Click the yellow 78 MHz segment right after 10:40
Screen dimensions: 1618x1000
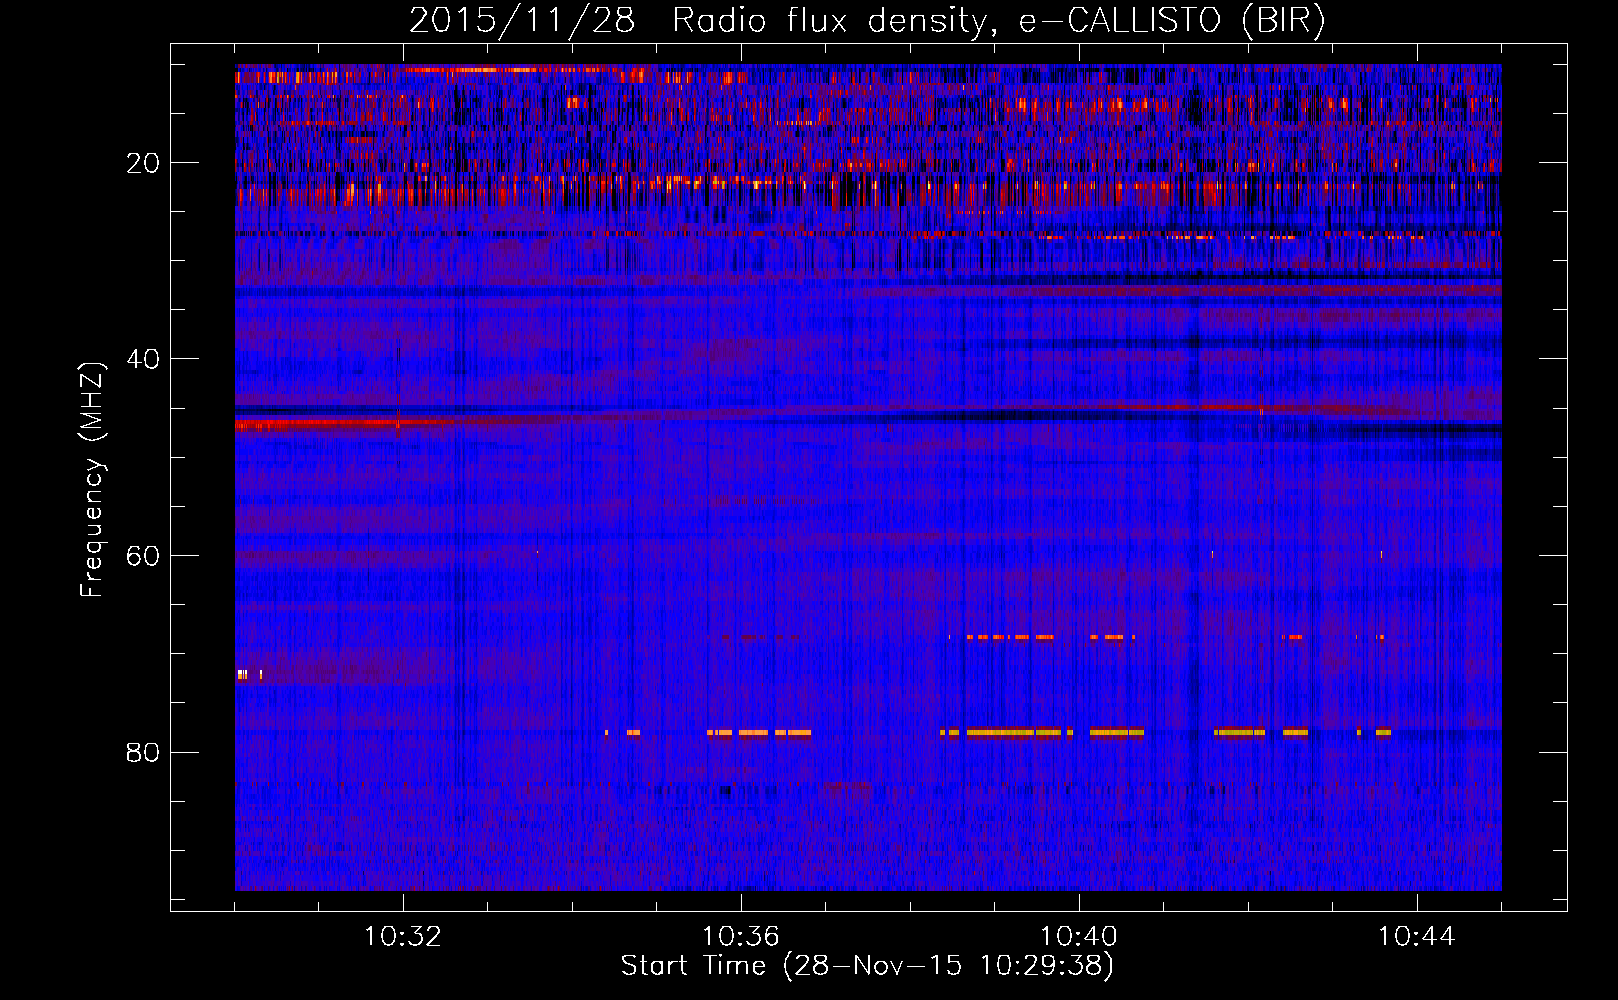coord(1116,732)
